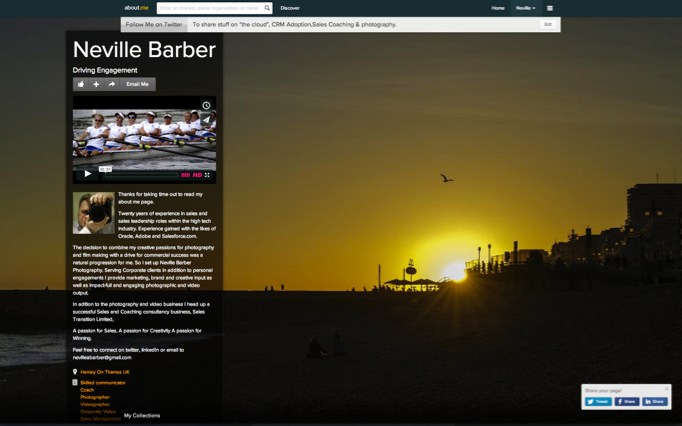The height and width of the screenshot is (426, 682).
Task: Open the Discover menu item
Action: click(290, 8)
